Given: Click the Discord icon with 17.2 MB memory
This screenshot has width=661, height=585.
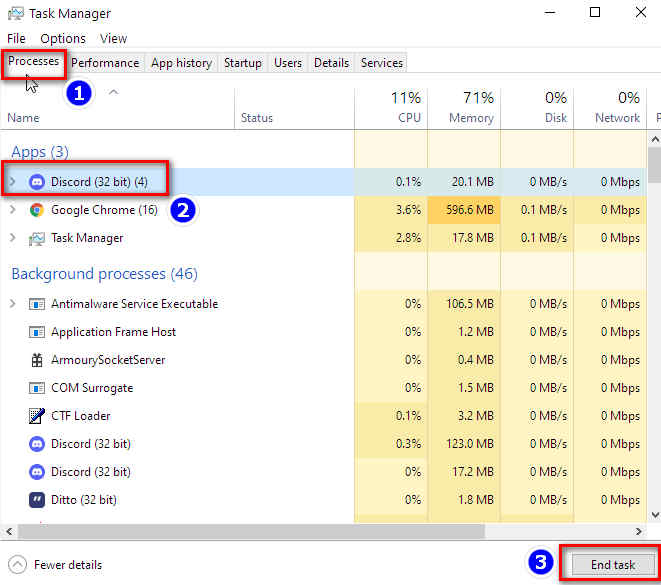Looking at the screenshot, I should pyautogui.click(x=37, y=472).
